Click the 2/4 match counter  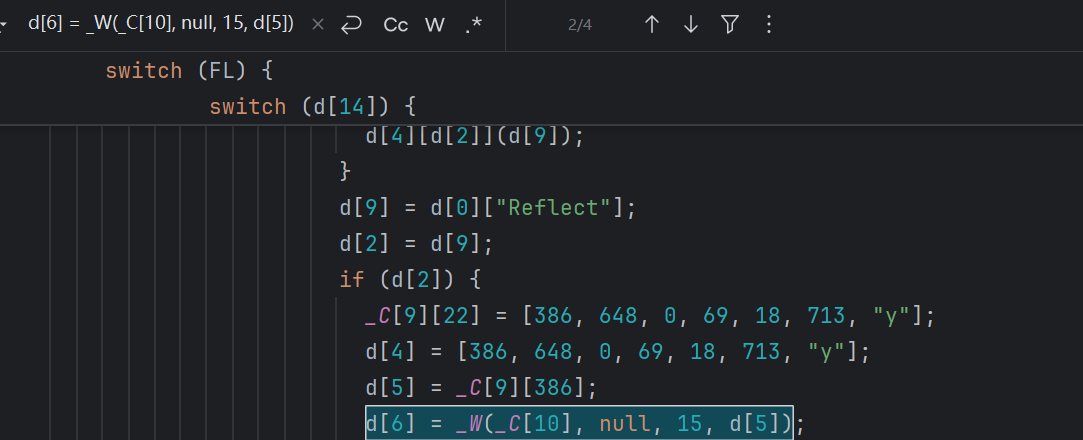(580, 25)
